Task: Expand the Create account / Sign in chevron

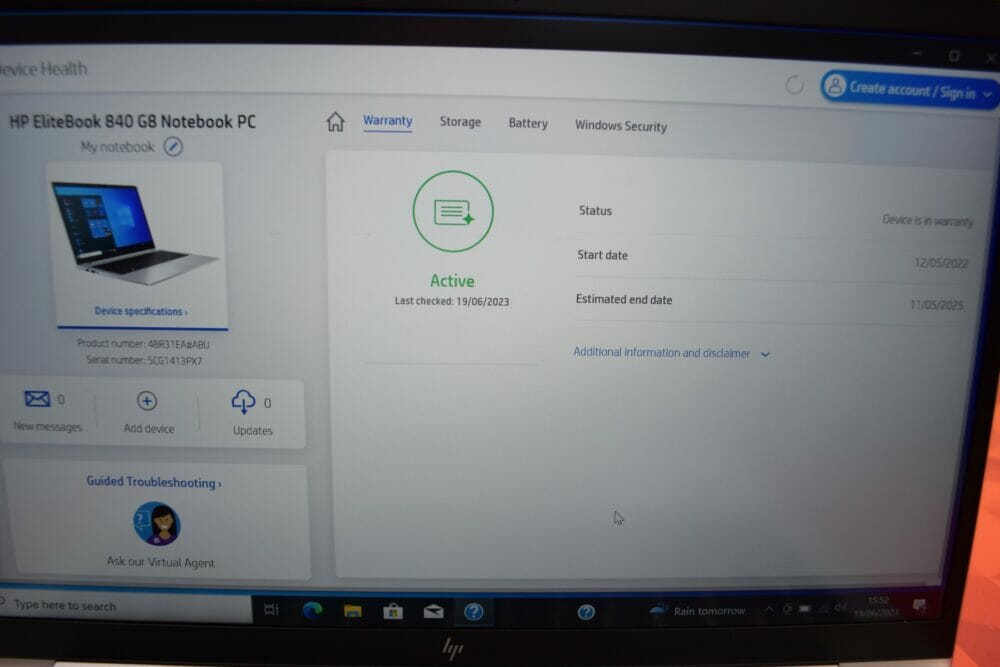Action: 988,94
